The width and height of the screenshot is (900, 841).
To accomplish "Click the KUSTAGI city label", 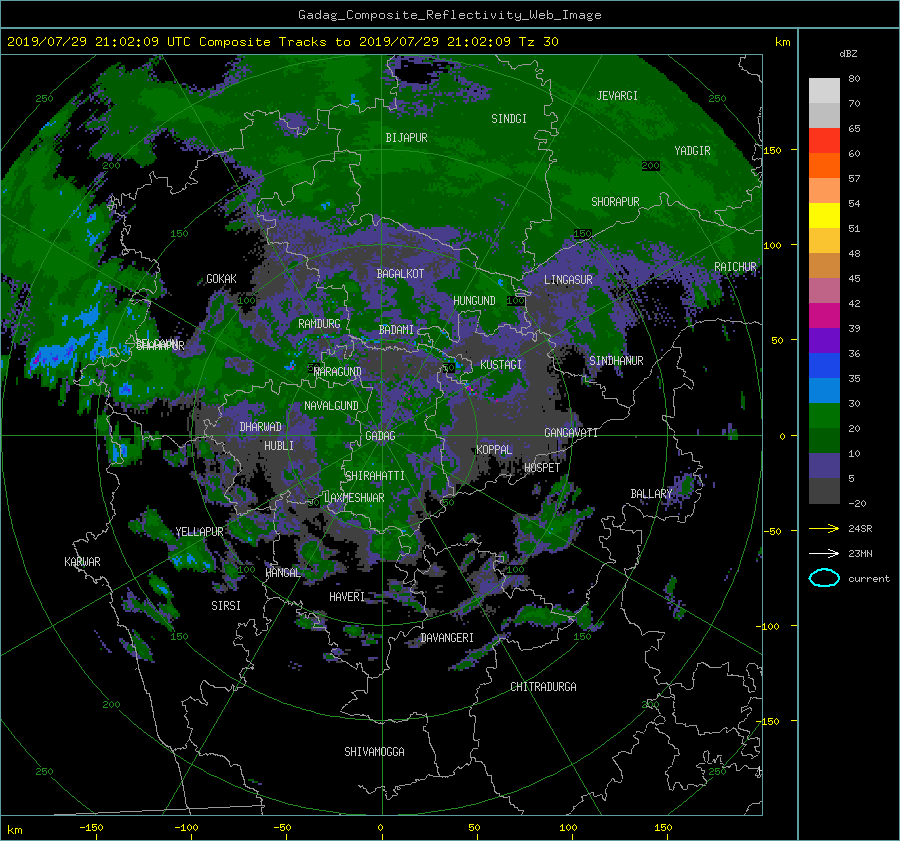I will [x=501, y=365].
